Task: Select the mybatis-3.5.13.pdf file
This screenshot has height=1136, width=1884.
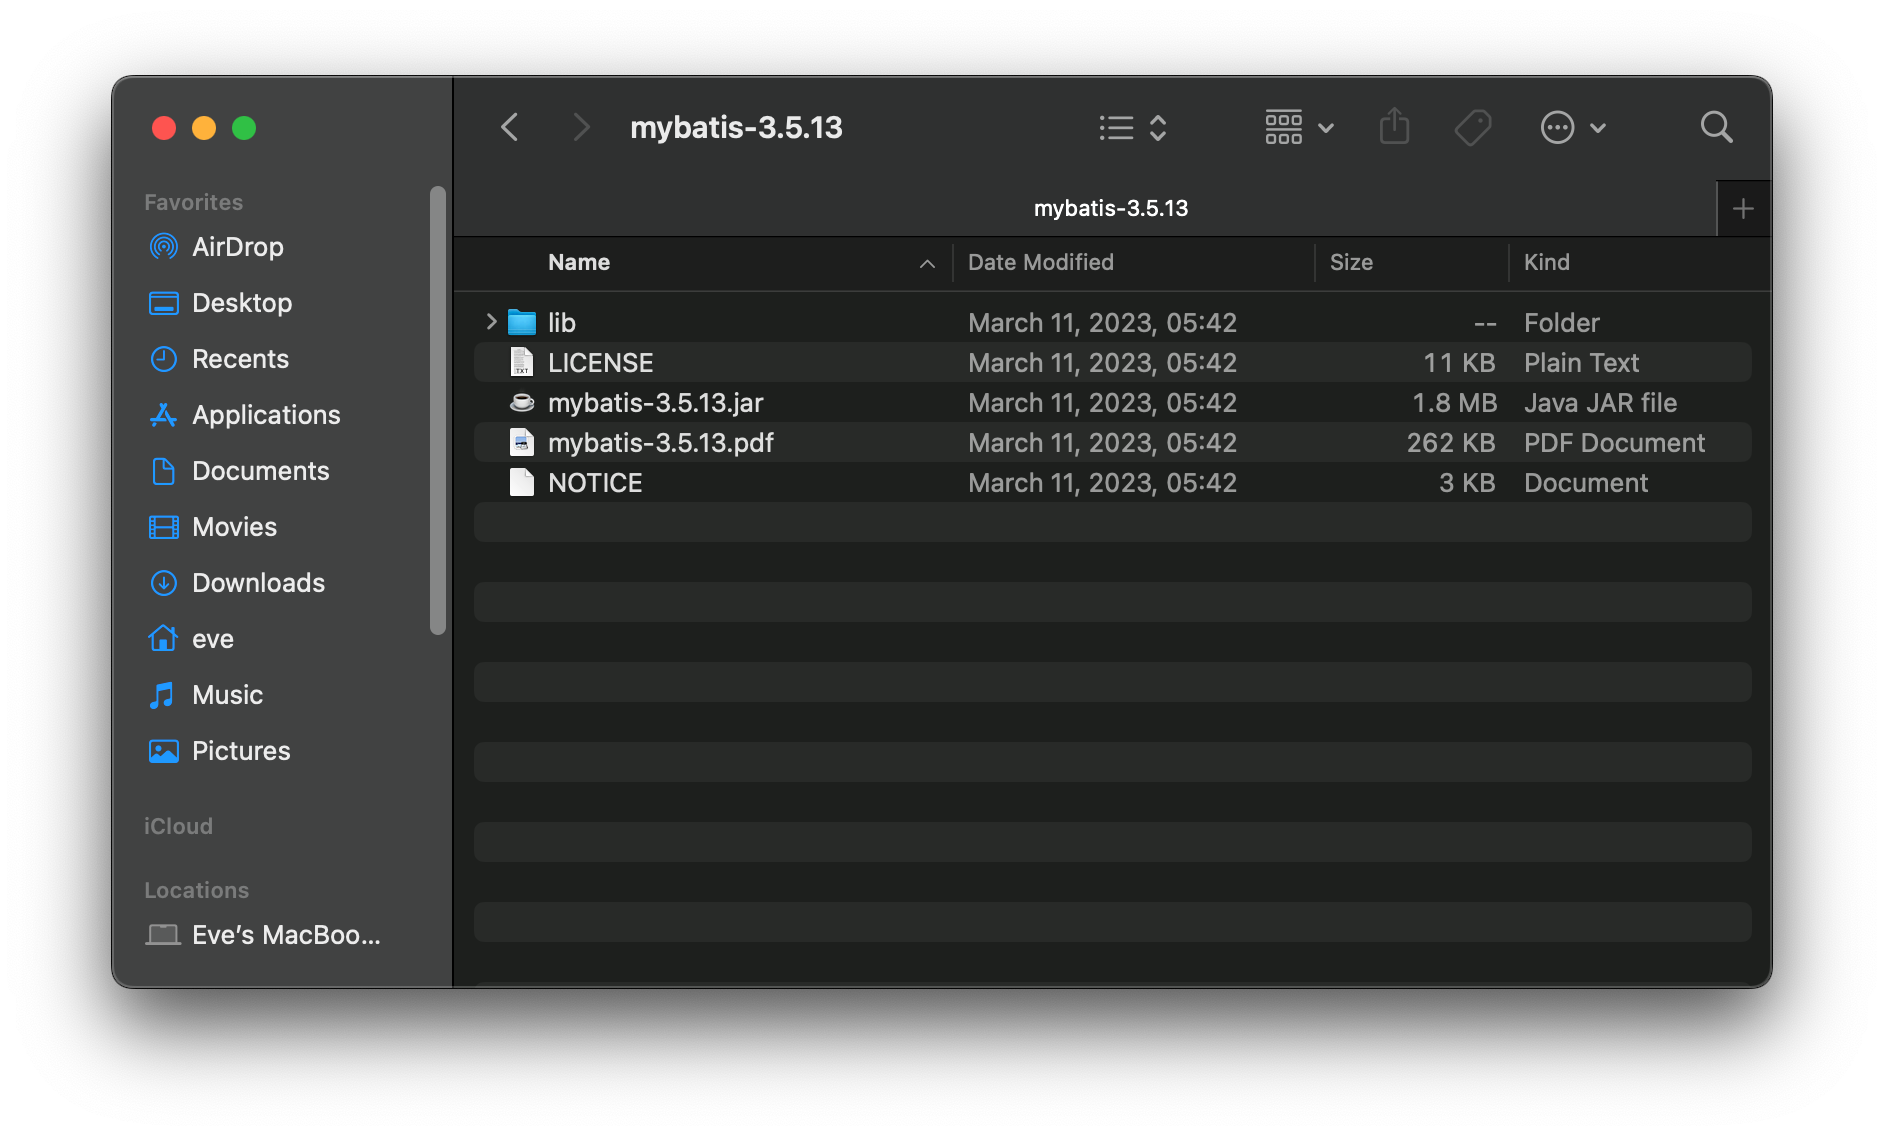Action: (661, 442)
